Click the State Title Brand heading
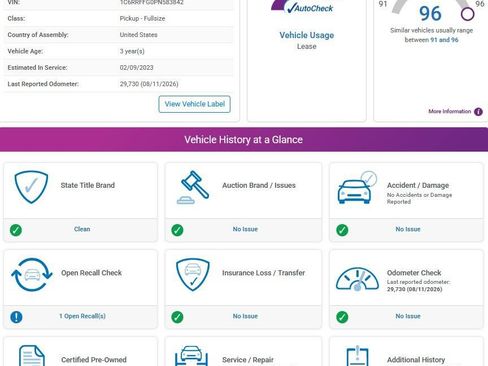Screen dimensions: 488x366 click(88, 185)
